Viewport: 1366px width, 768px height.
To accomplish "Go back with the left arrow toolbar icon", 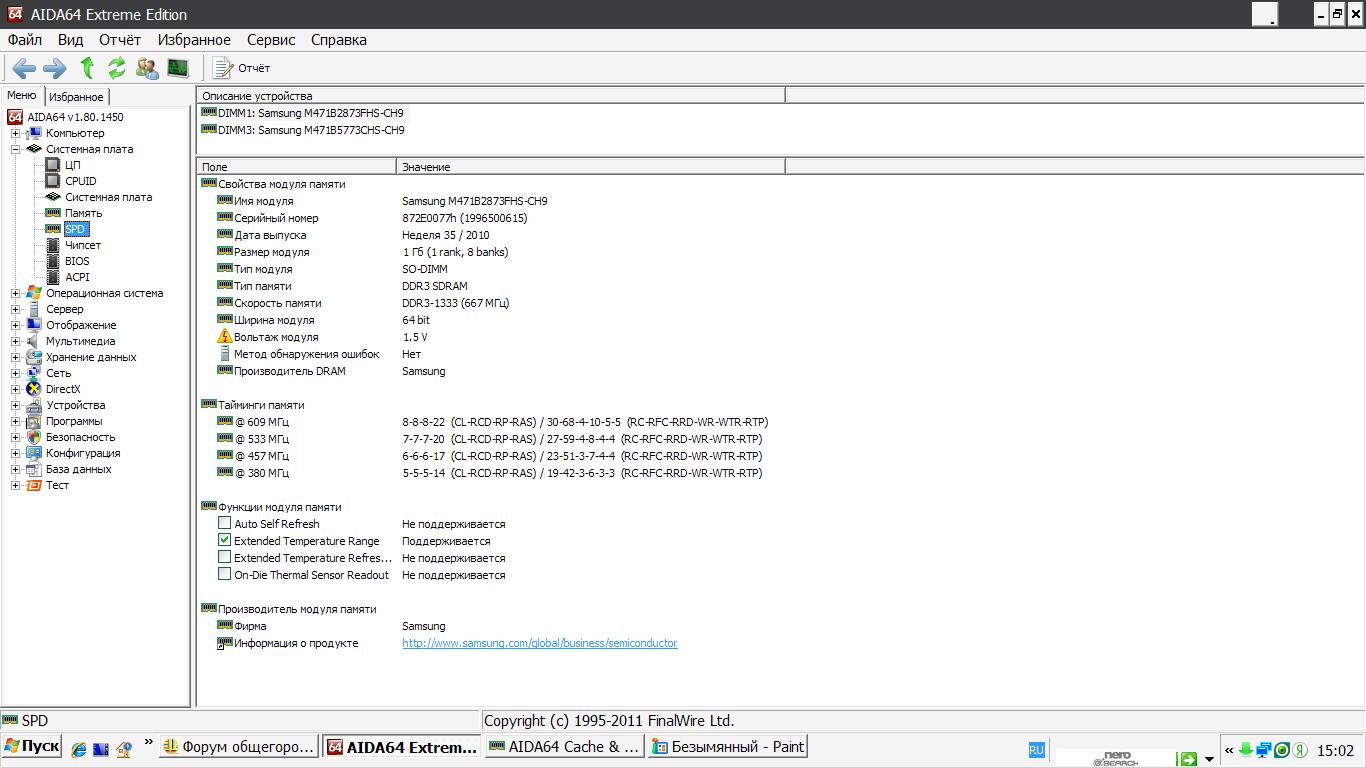I will pos(24,68).
